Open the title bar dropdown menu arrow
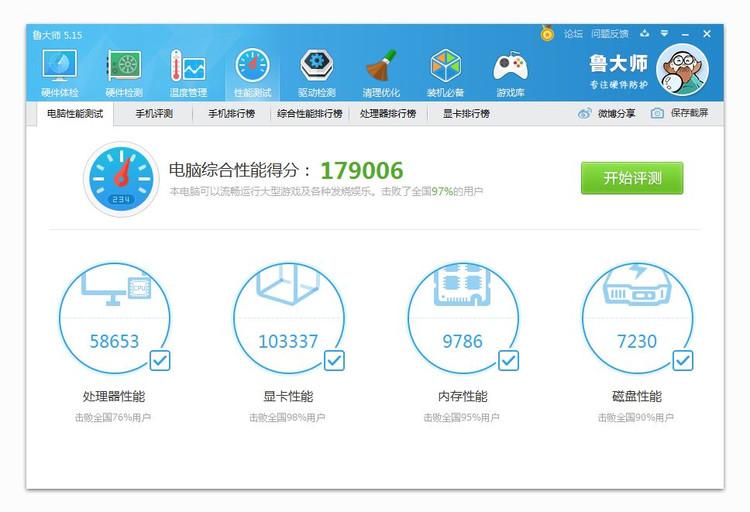The width and height of the screenshot is (750, 512). 664,33
